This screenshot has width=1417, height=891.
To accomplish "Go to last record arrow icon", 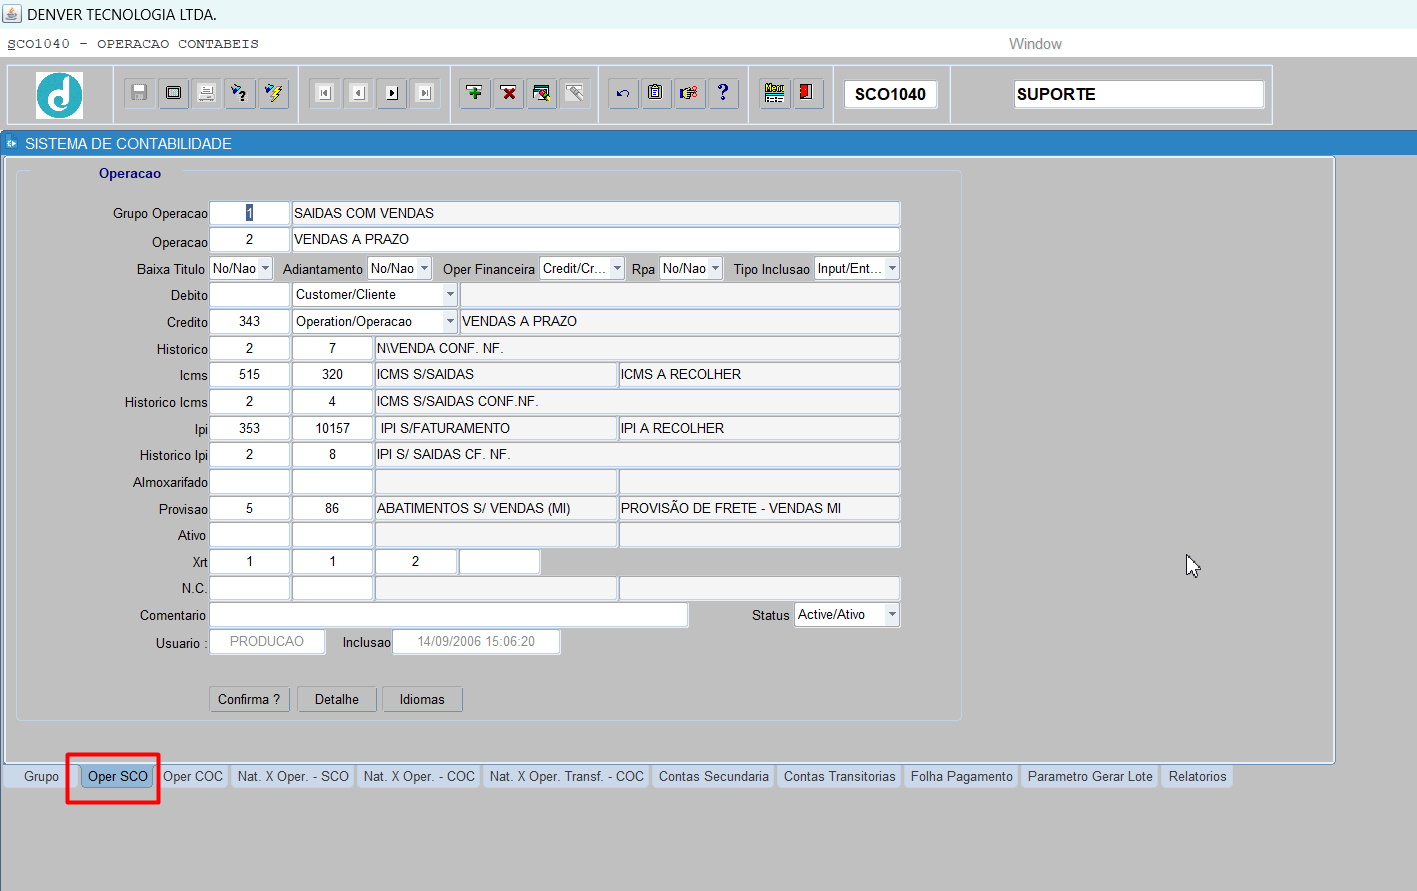I will [425, 93].
